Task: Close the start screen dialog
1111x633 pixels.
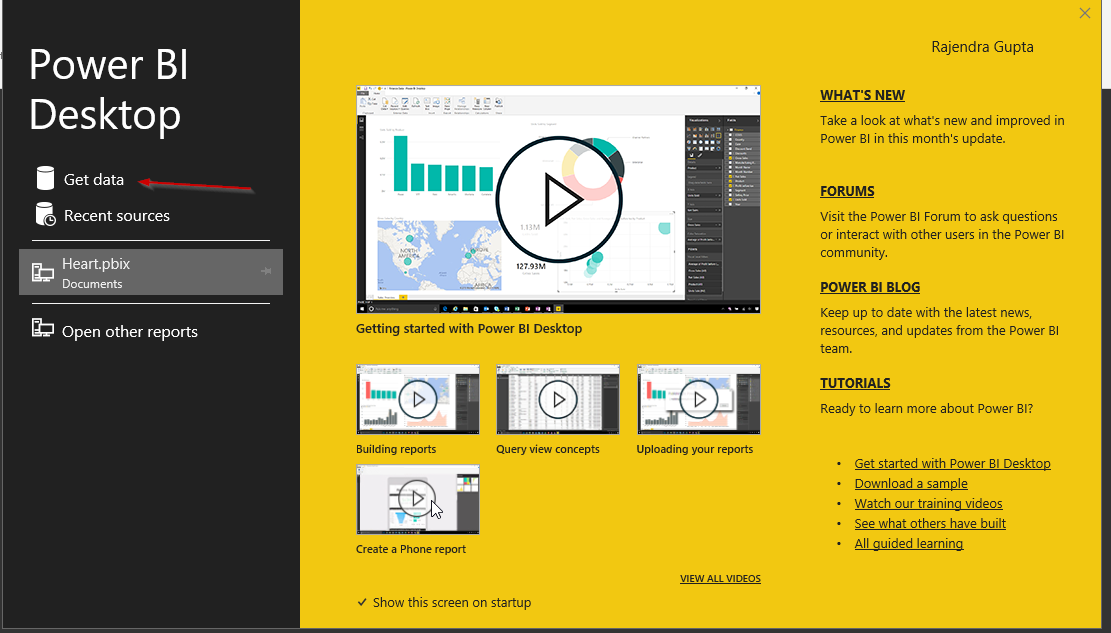Action: coord(1085,13)
